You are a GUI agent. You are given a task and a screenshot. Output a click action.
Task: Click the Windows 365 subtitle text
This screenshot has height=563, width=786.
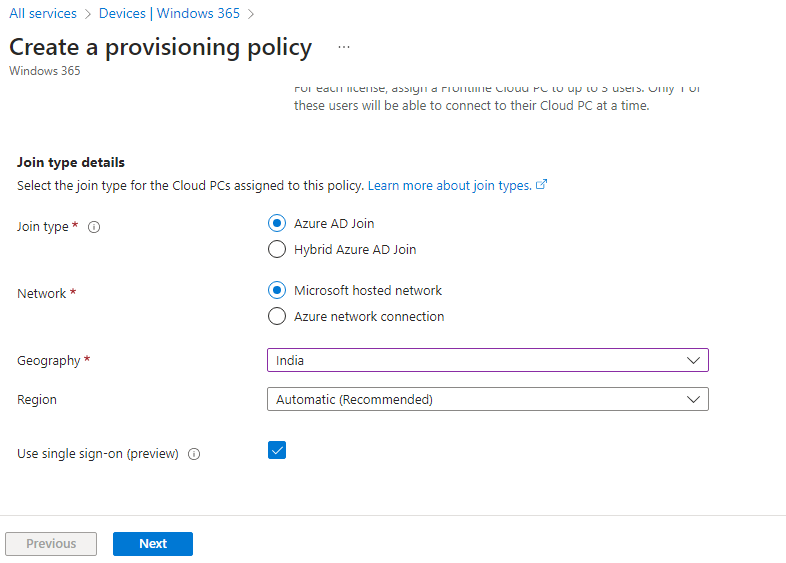click(x=45, y=71)
